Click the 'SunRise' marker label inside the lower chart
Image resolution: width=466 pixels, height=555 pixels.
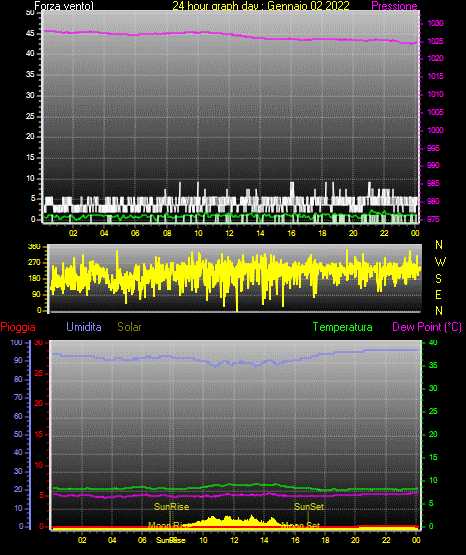pos(172,507)
